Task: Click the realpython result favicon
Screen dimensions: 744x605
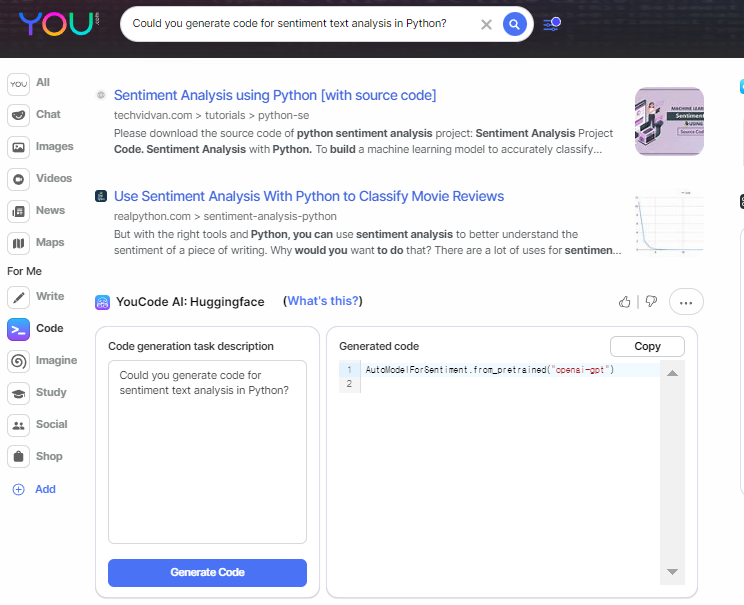Action: click(x=101, y=196)
